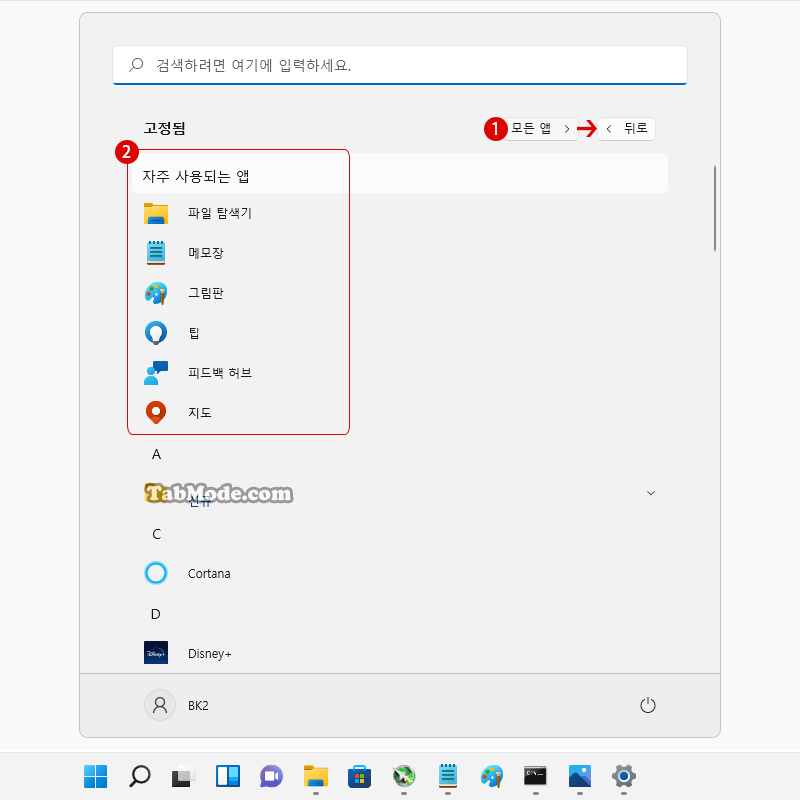Viewport: 800px width, 800px height.
Task: Launch Chat from the taskbar
Action: pos(271,776)
